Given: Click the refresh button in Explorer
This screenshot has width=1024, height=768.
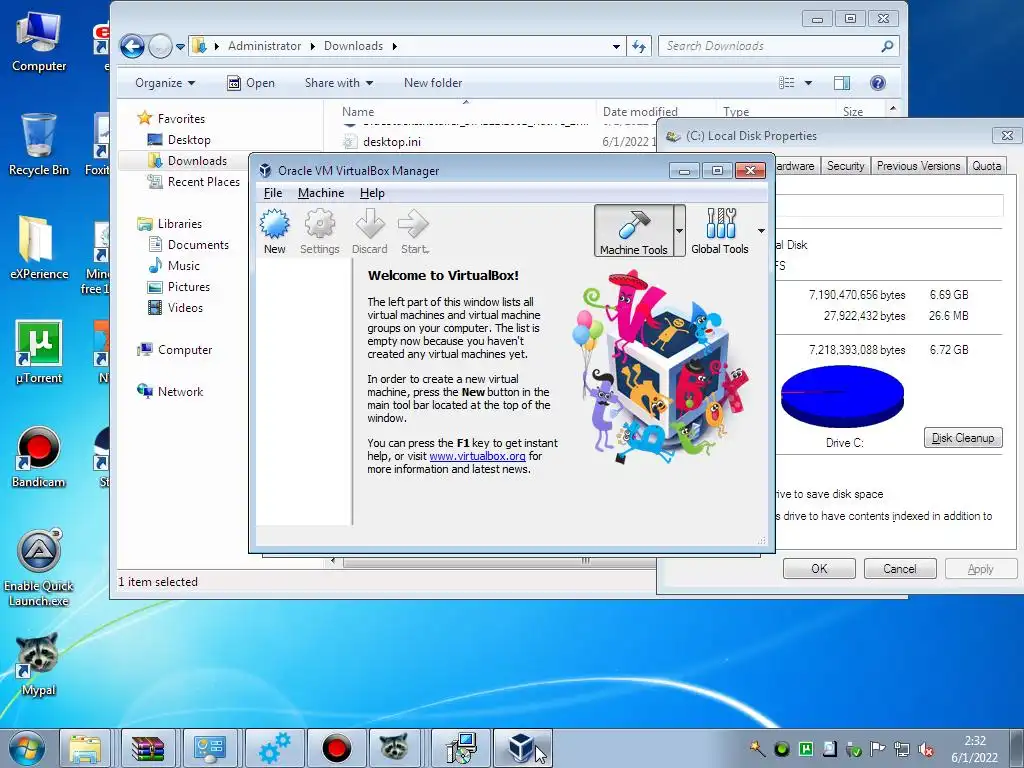Looking at the screenshot, I should [639, 46].
